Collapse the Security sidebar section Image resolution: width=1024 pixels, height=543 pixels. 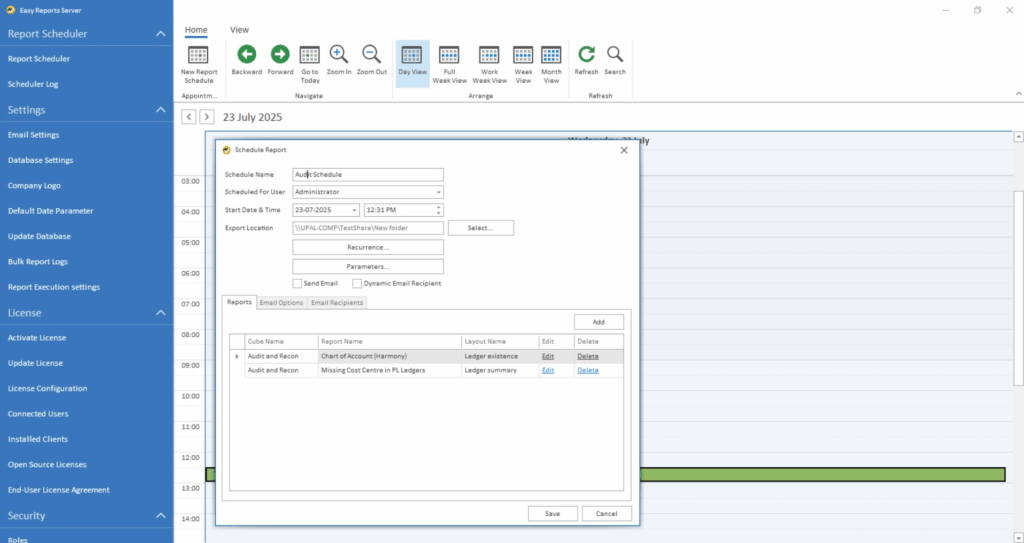tap(161, 516)
